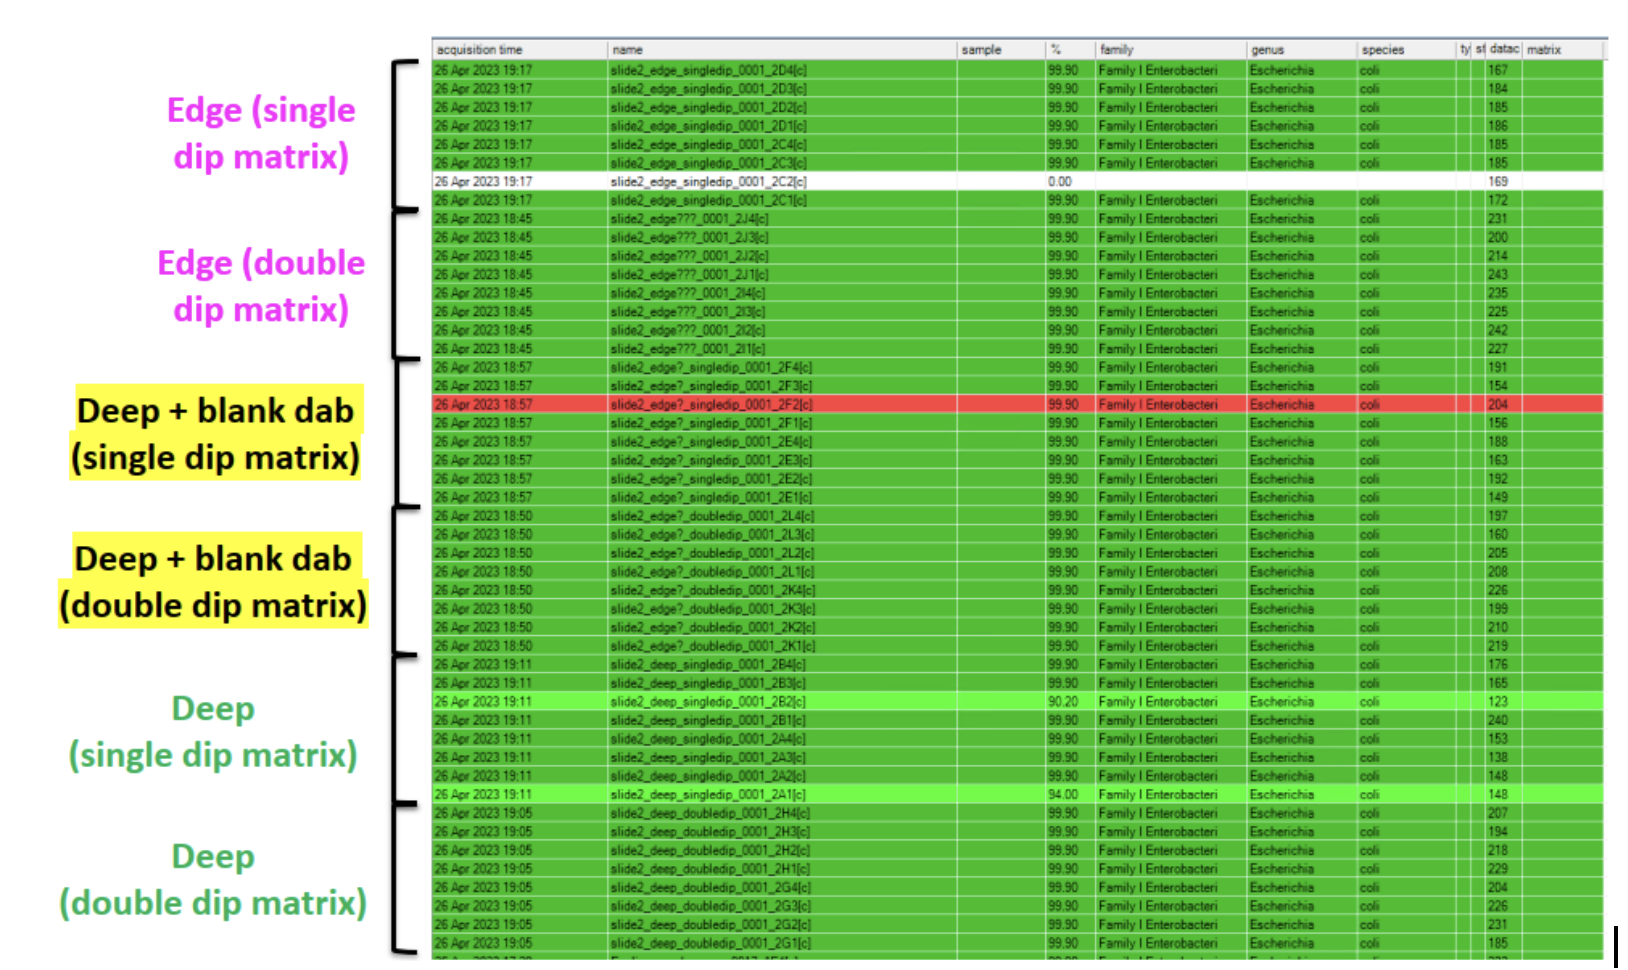Select light green row slide2_deep_singledip_0001_2A1[c]
Viewport: 1628px width, 970px height.
coord(1018,794)
